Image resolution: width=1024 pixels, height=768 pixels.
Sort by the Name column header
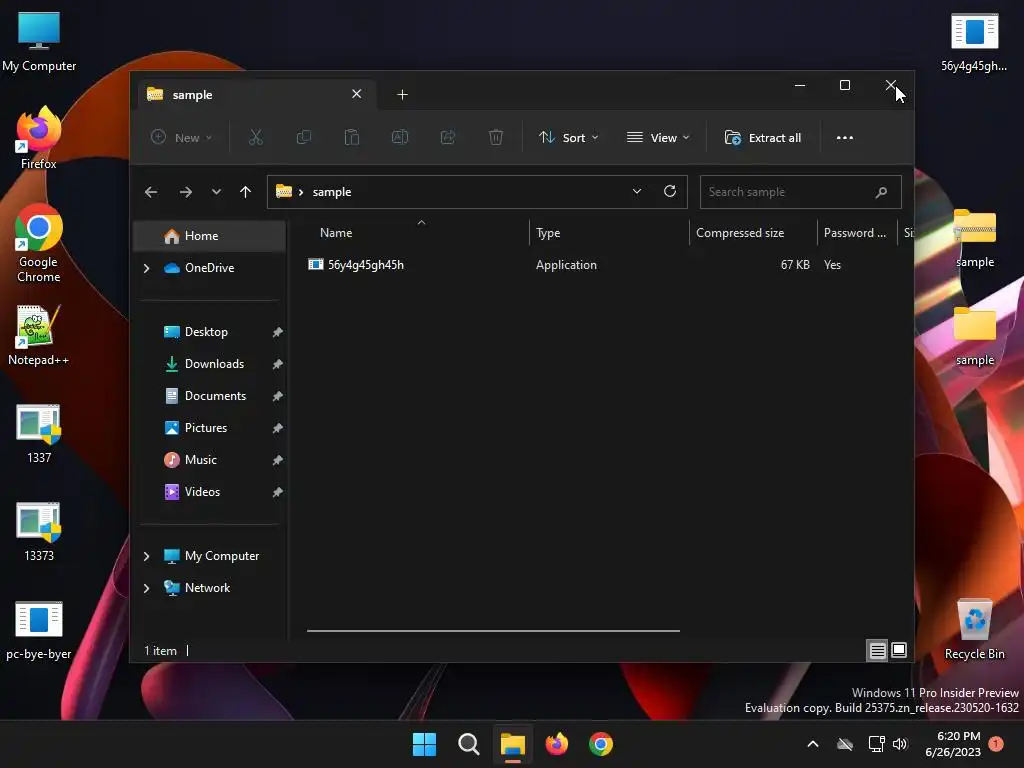(x=417, y=232)
